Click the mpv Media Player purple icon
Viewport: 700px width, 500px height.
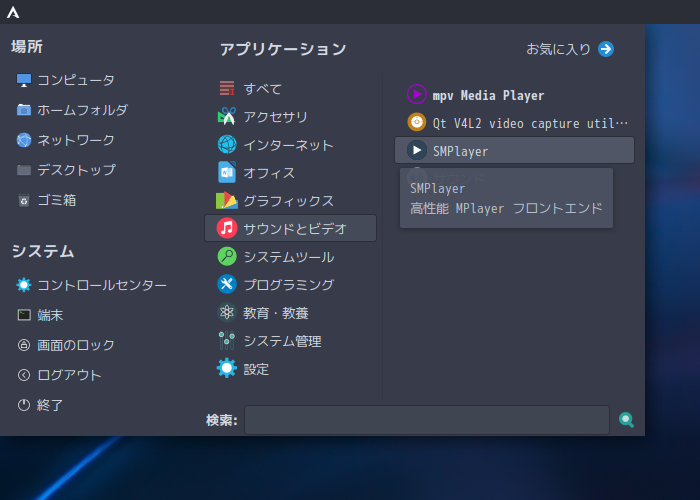pos(417,94)
